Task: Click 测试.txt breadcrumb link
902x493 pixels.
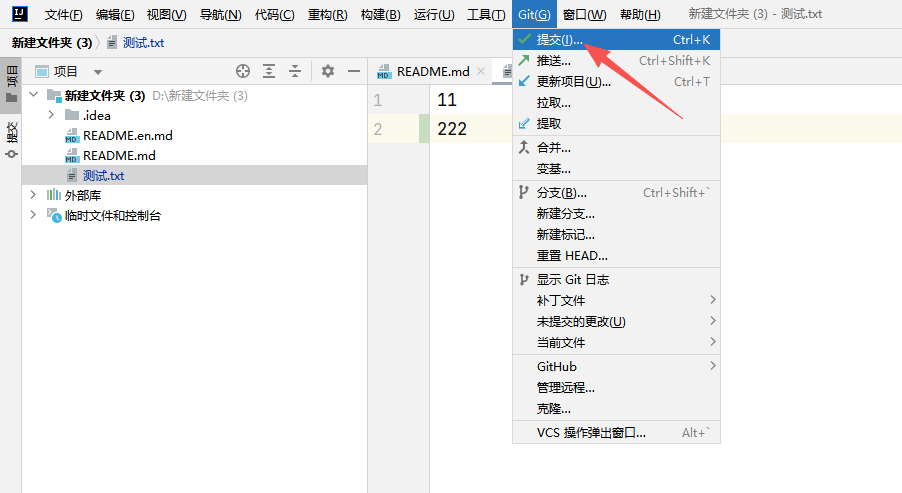Action: [143, 43]
